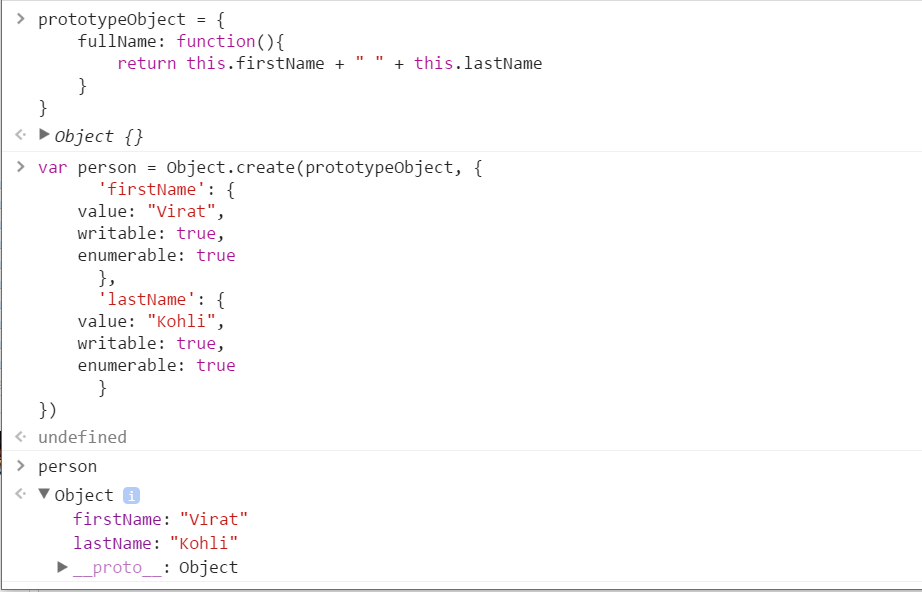This screenshot has width=922, height=592.
Task: Expand the __proto__ property of person
Action: pos(62,567)
